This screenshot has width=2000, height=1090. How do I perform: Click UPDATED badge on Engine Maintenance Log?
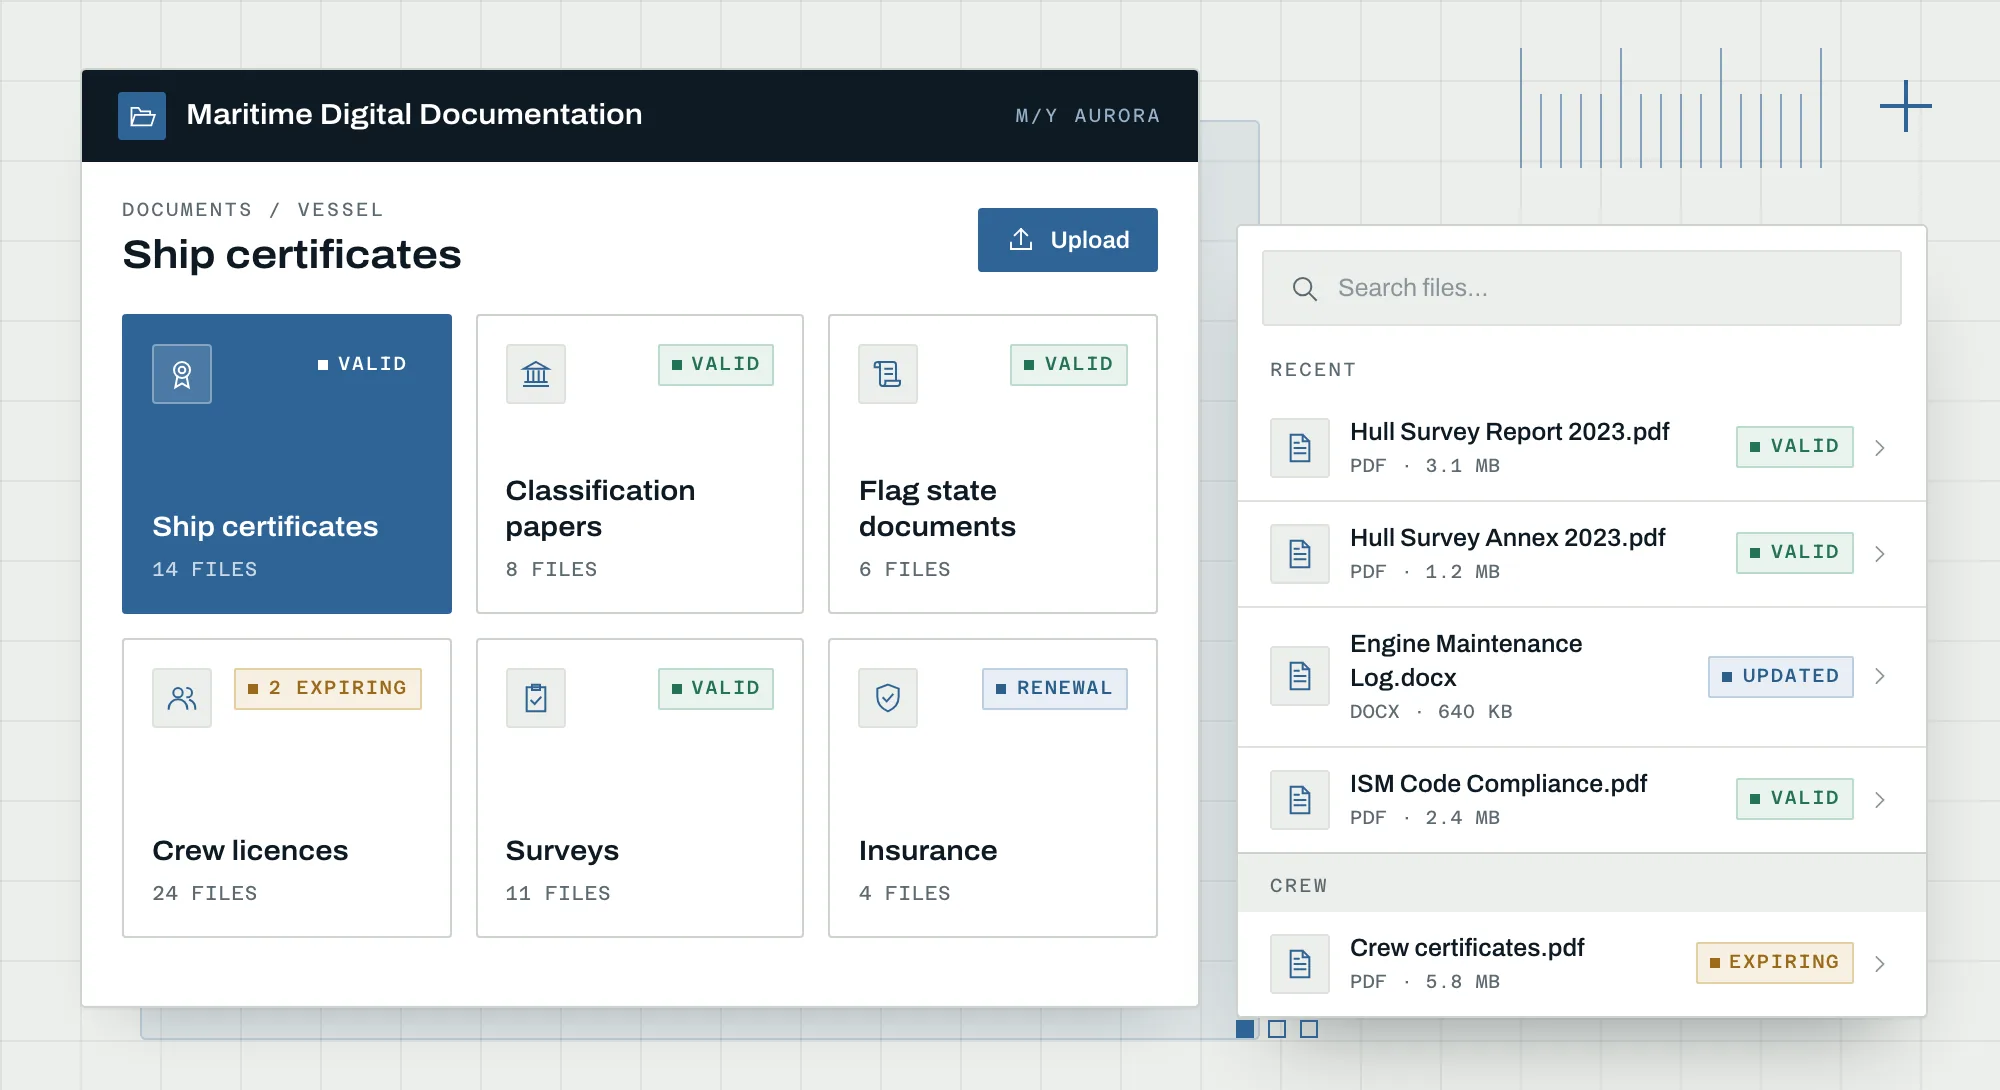[1781, 677]
